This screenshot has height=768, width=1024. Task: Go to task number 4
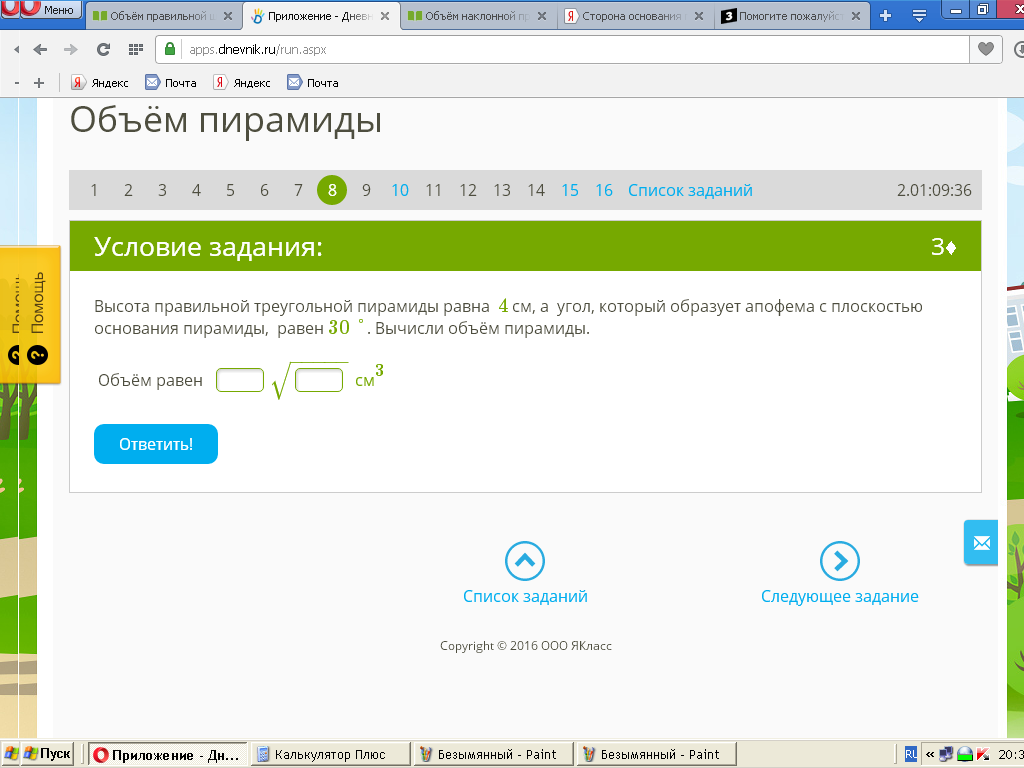tap(196, 190)
